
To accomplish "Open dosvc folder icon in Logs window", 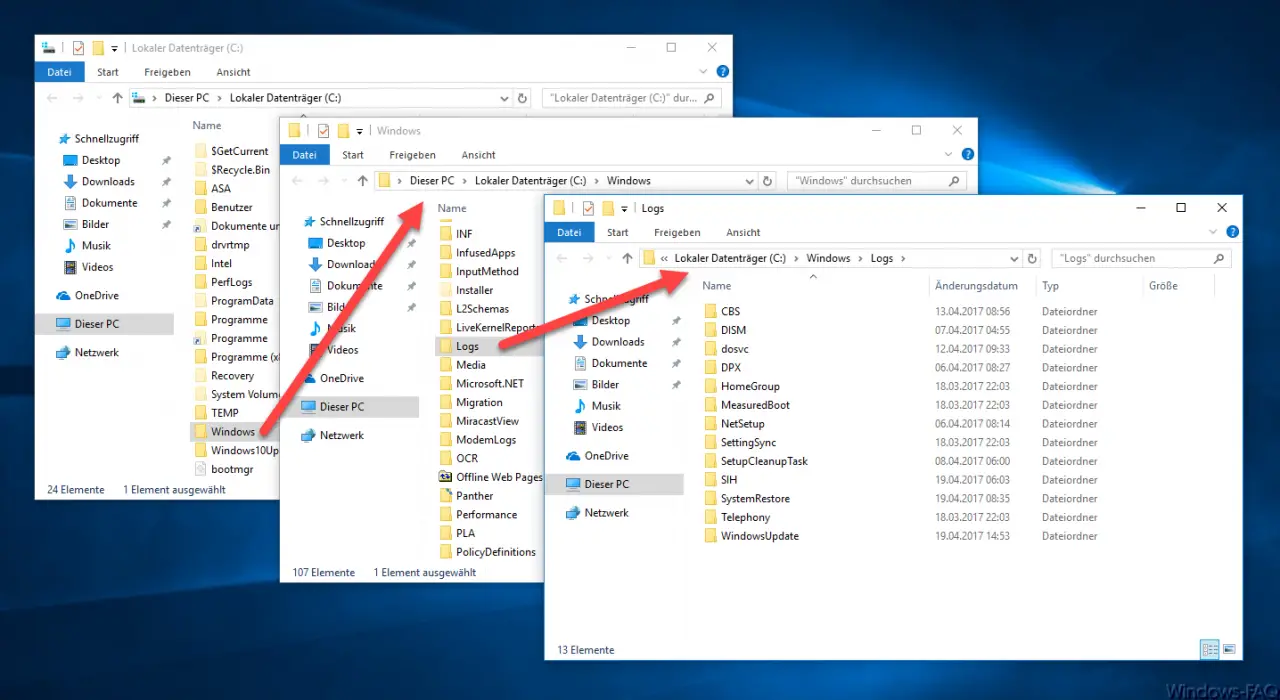I will [711, 349].
